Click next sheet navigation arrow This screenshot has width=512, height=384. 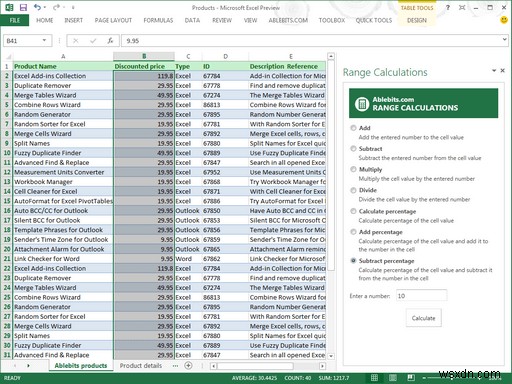tap(28, 366)
